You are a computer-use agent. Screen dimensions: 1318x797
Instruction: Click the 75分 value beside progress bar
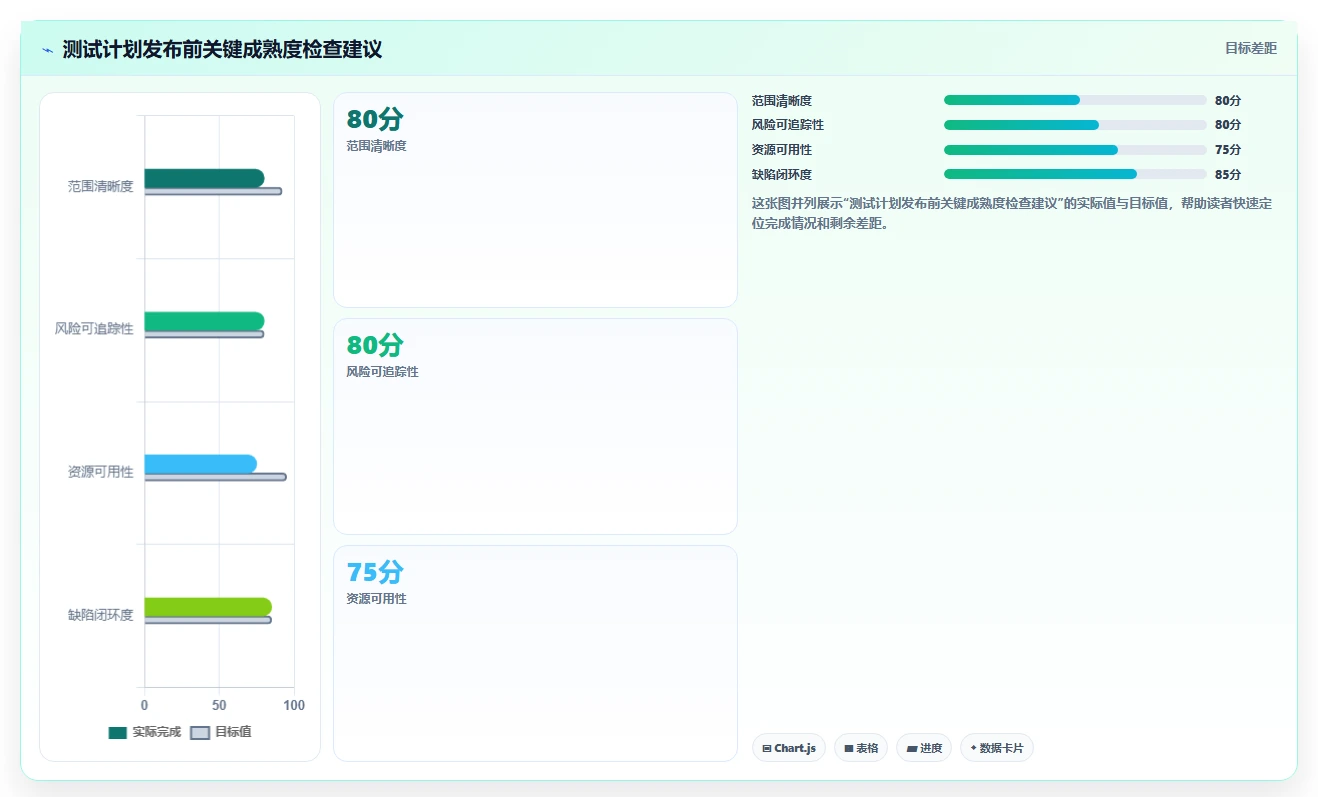(x=1228, y=150)
